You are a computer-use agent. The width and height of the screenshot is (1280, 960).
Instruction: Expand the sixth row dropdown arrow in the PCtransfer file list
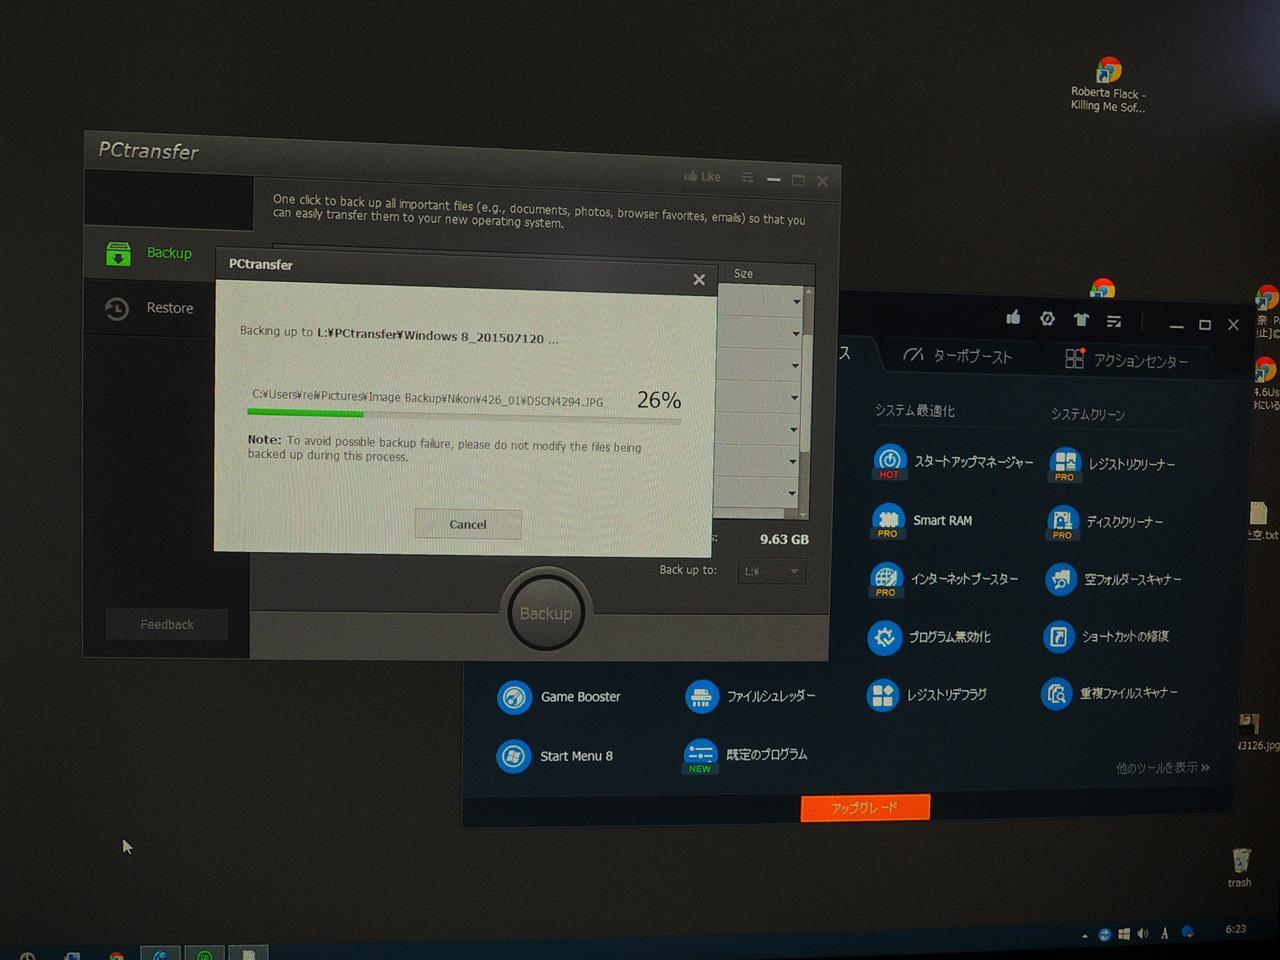tap(794, 462)
